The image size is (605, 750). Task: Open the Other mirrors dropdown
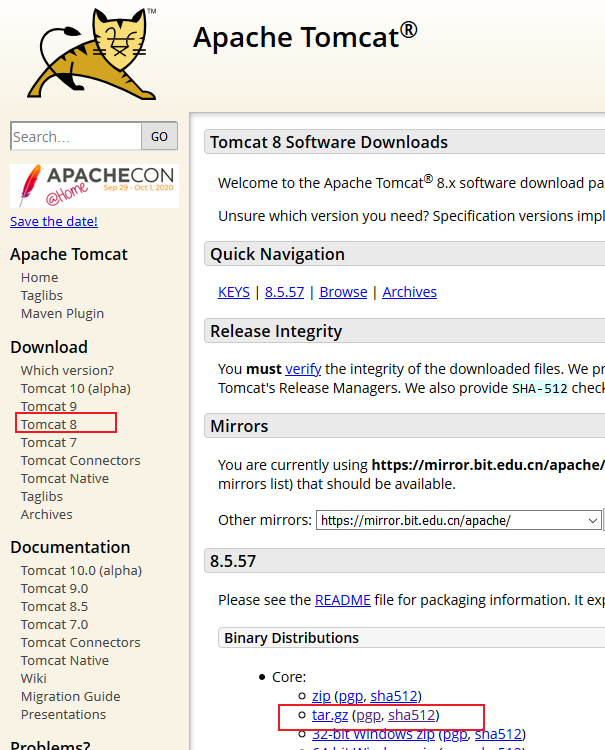point(459,520)
